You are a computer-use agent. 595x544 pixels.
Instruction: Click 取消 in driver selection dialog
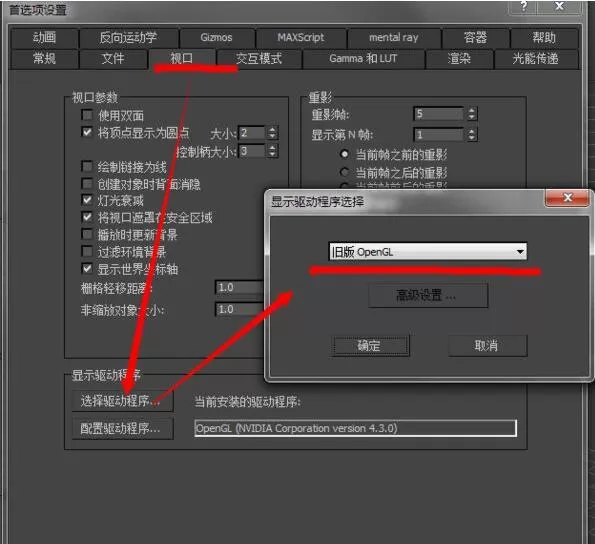pyautogui.click(x=488, y=346)
